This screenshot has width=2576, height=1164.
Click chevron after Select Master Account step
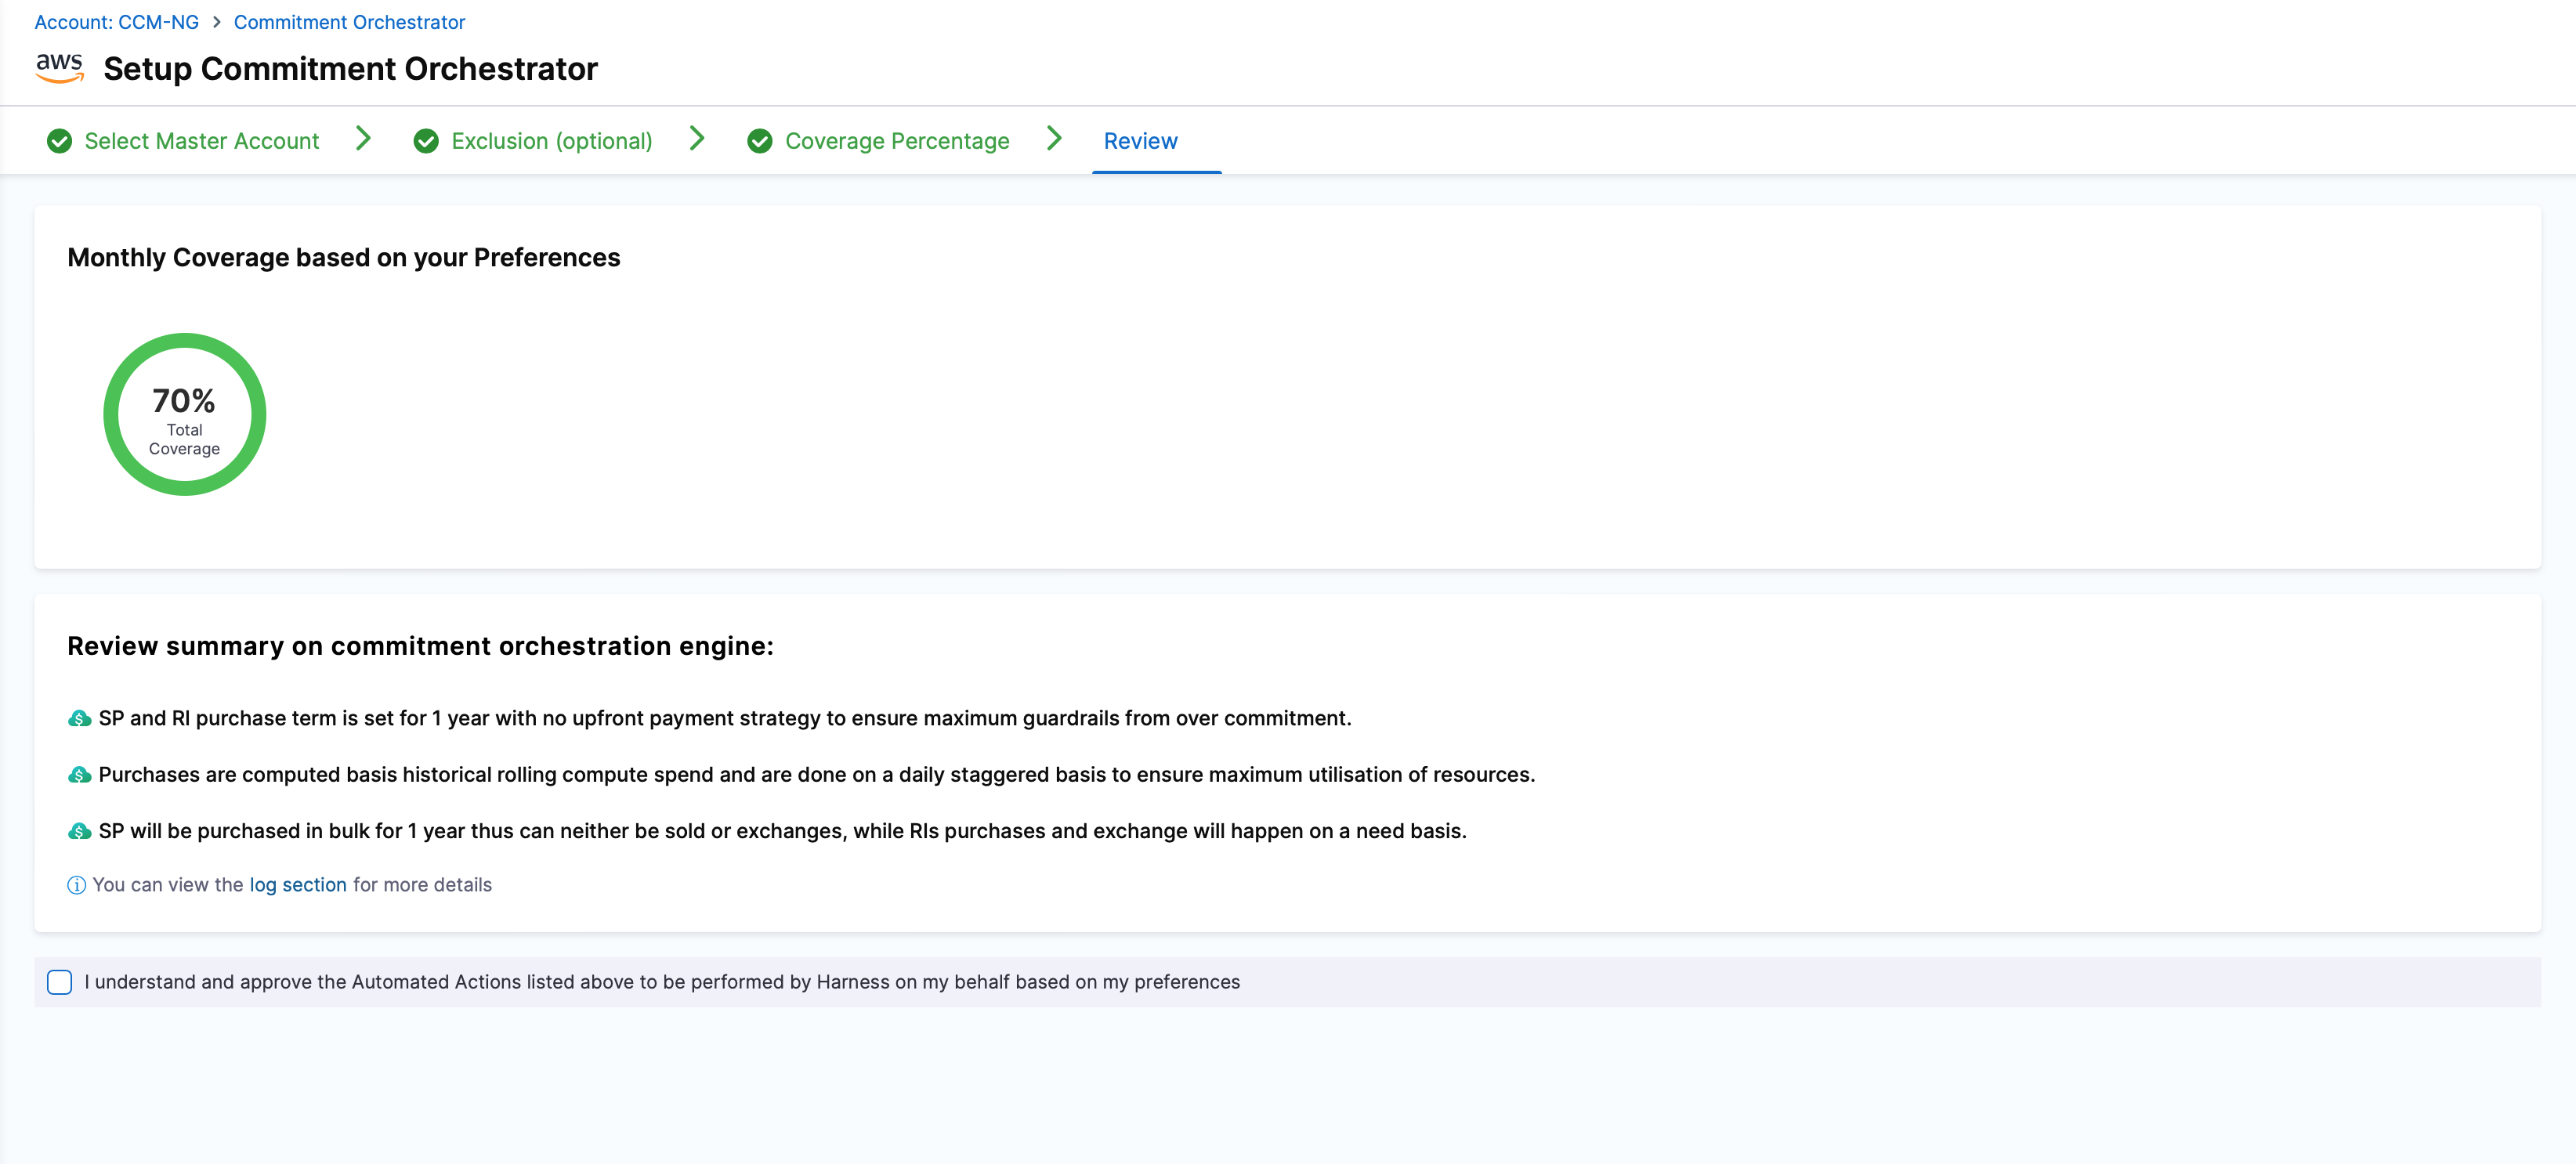[364, 139]
